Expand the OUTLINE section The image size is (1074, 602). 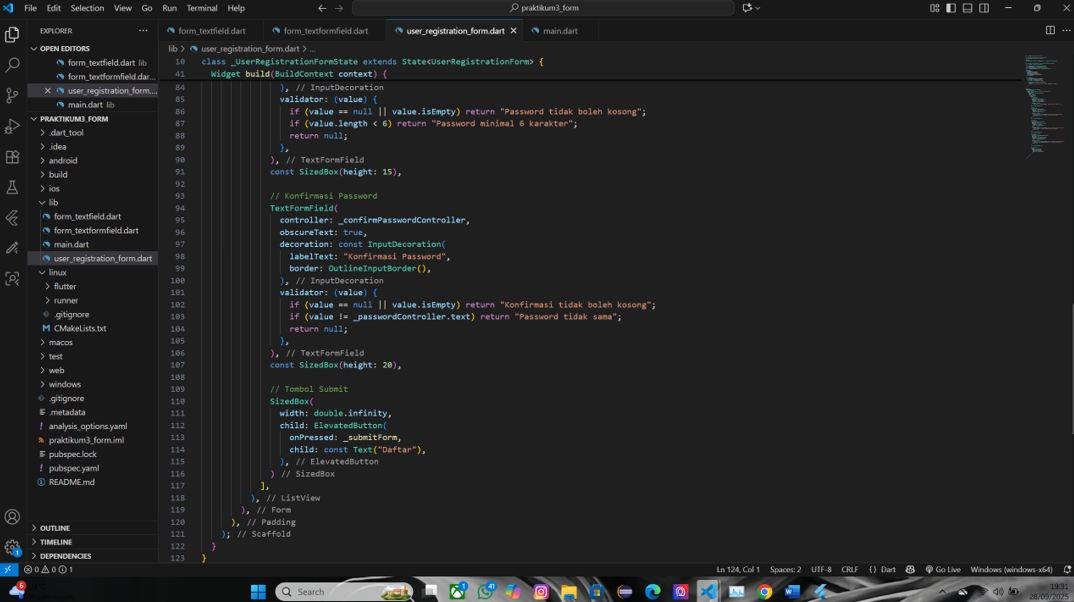click(55, 528)
